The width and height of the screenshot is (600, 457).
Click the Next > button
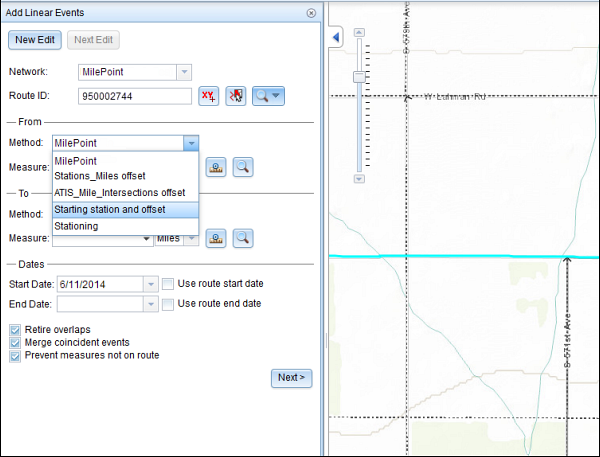[x=292, y=377]
